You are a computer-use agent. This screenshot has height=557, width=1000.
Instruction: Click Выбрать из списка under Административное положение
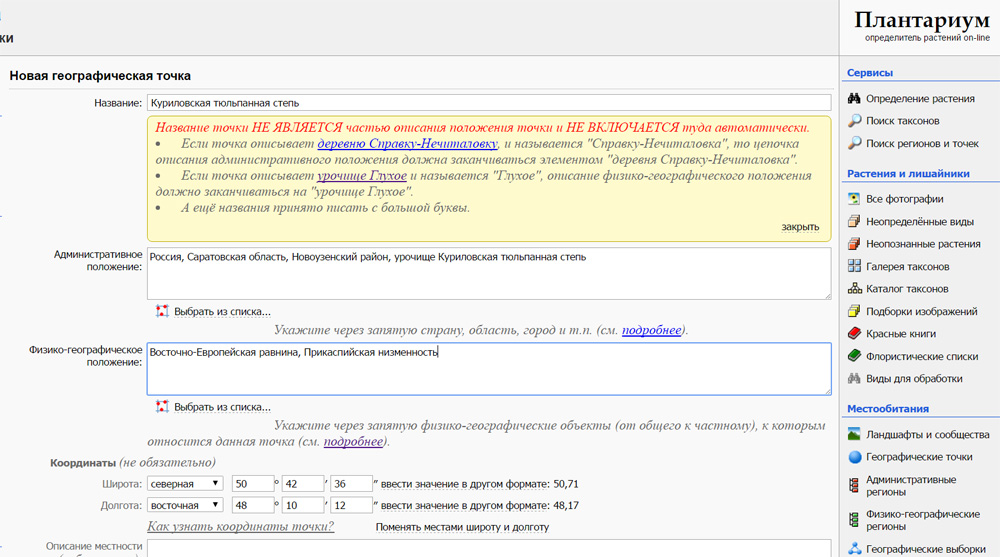221,312
